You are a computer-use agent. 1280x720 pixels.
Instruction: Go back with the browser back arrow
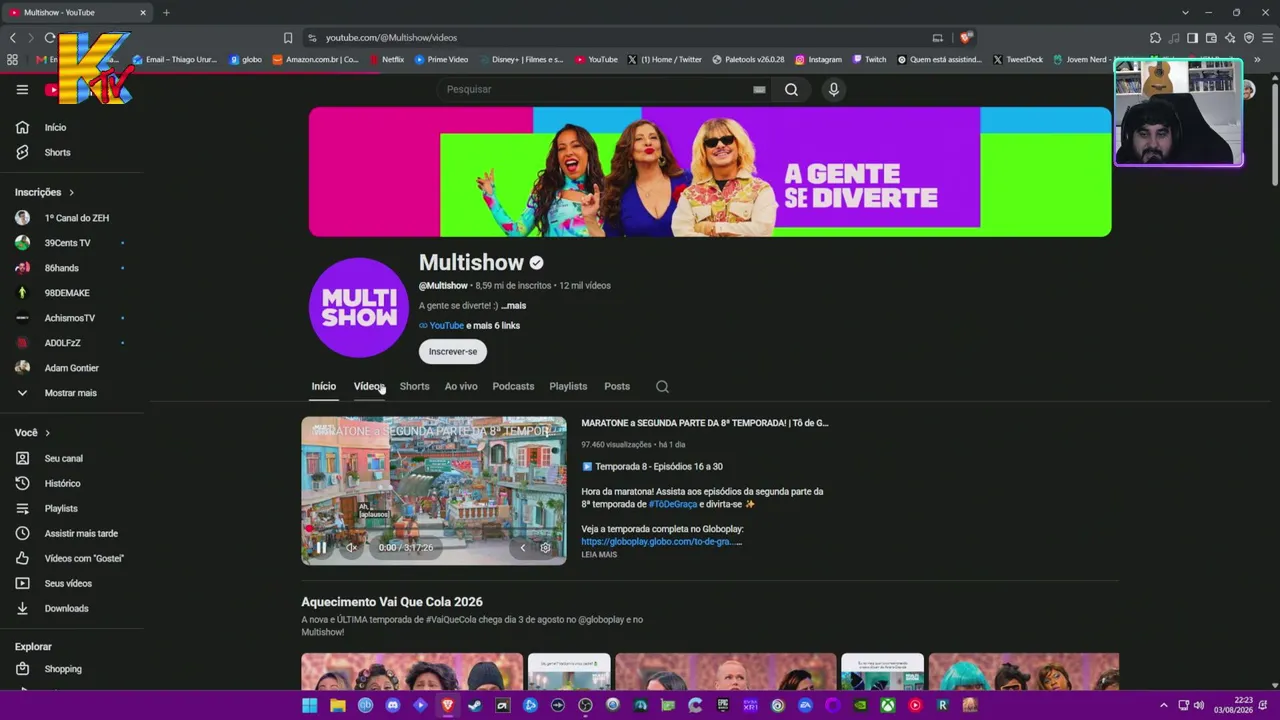coord(13,38)
